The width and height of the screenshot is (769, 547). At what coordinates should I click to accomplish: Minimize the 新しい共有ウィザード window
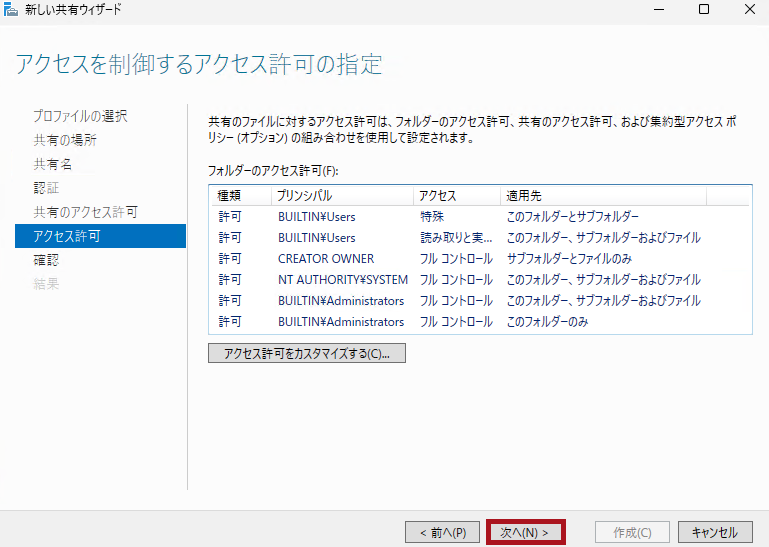[659, 9]
